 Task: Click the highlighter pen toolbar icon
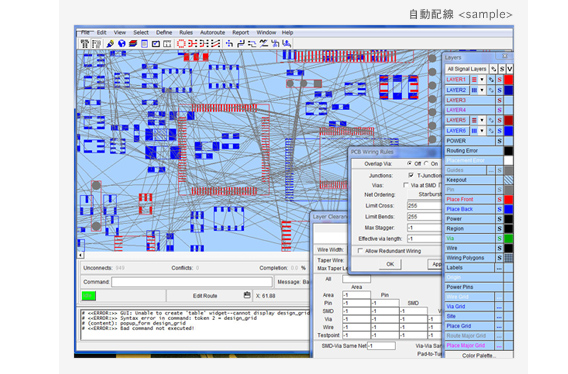[x=110, y=44]
